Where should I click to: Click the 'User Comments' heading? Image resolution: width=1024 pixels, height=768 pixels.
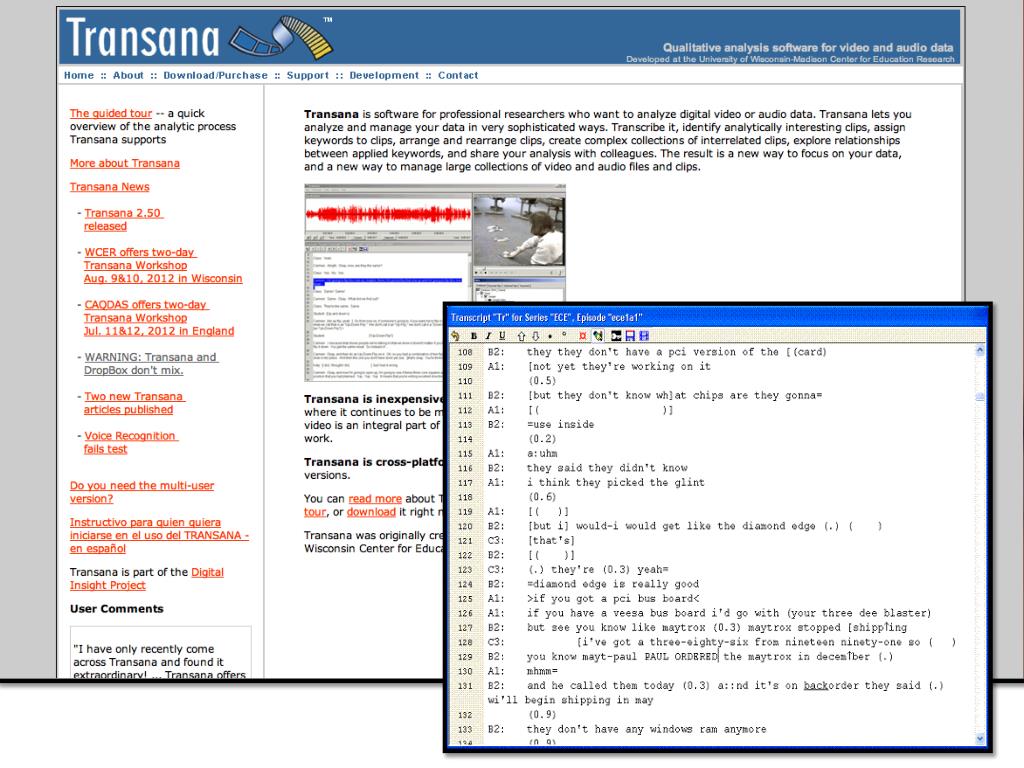[x=117, y=609]
